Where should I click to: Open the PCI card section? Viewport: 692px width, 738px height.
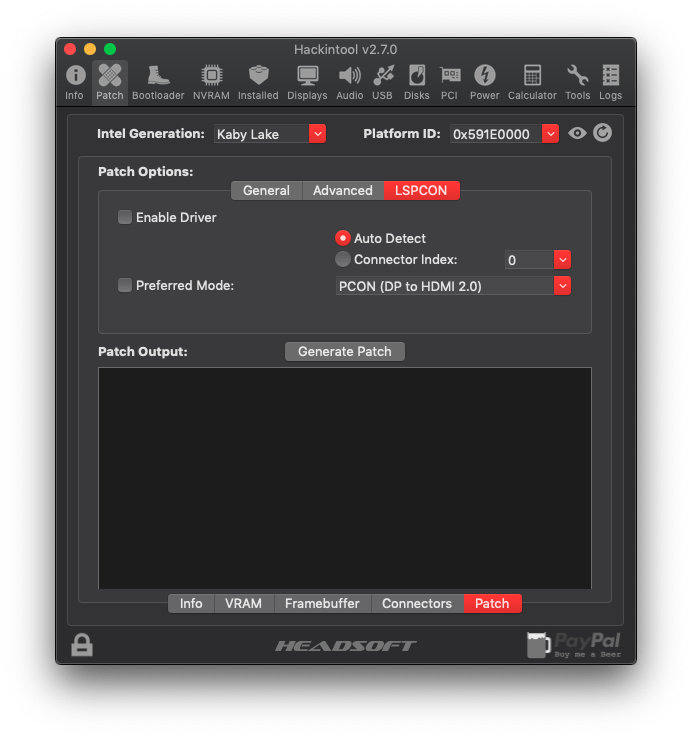coord(449,83)
